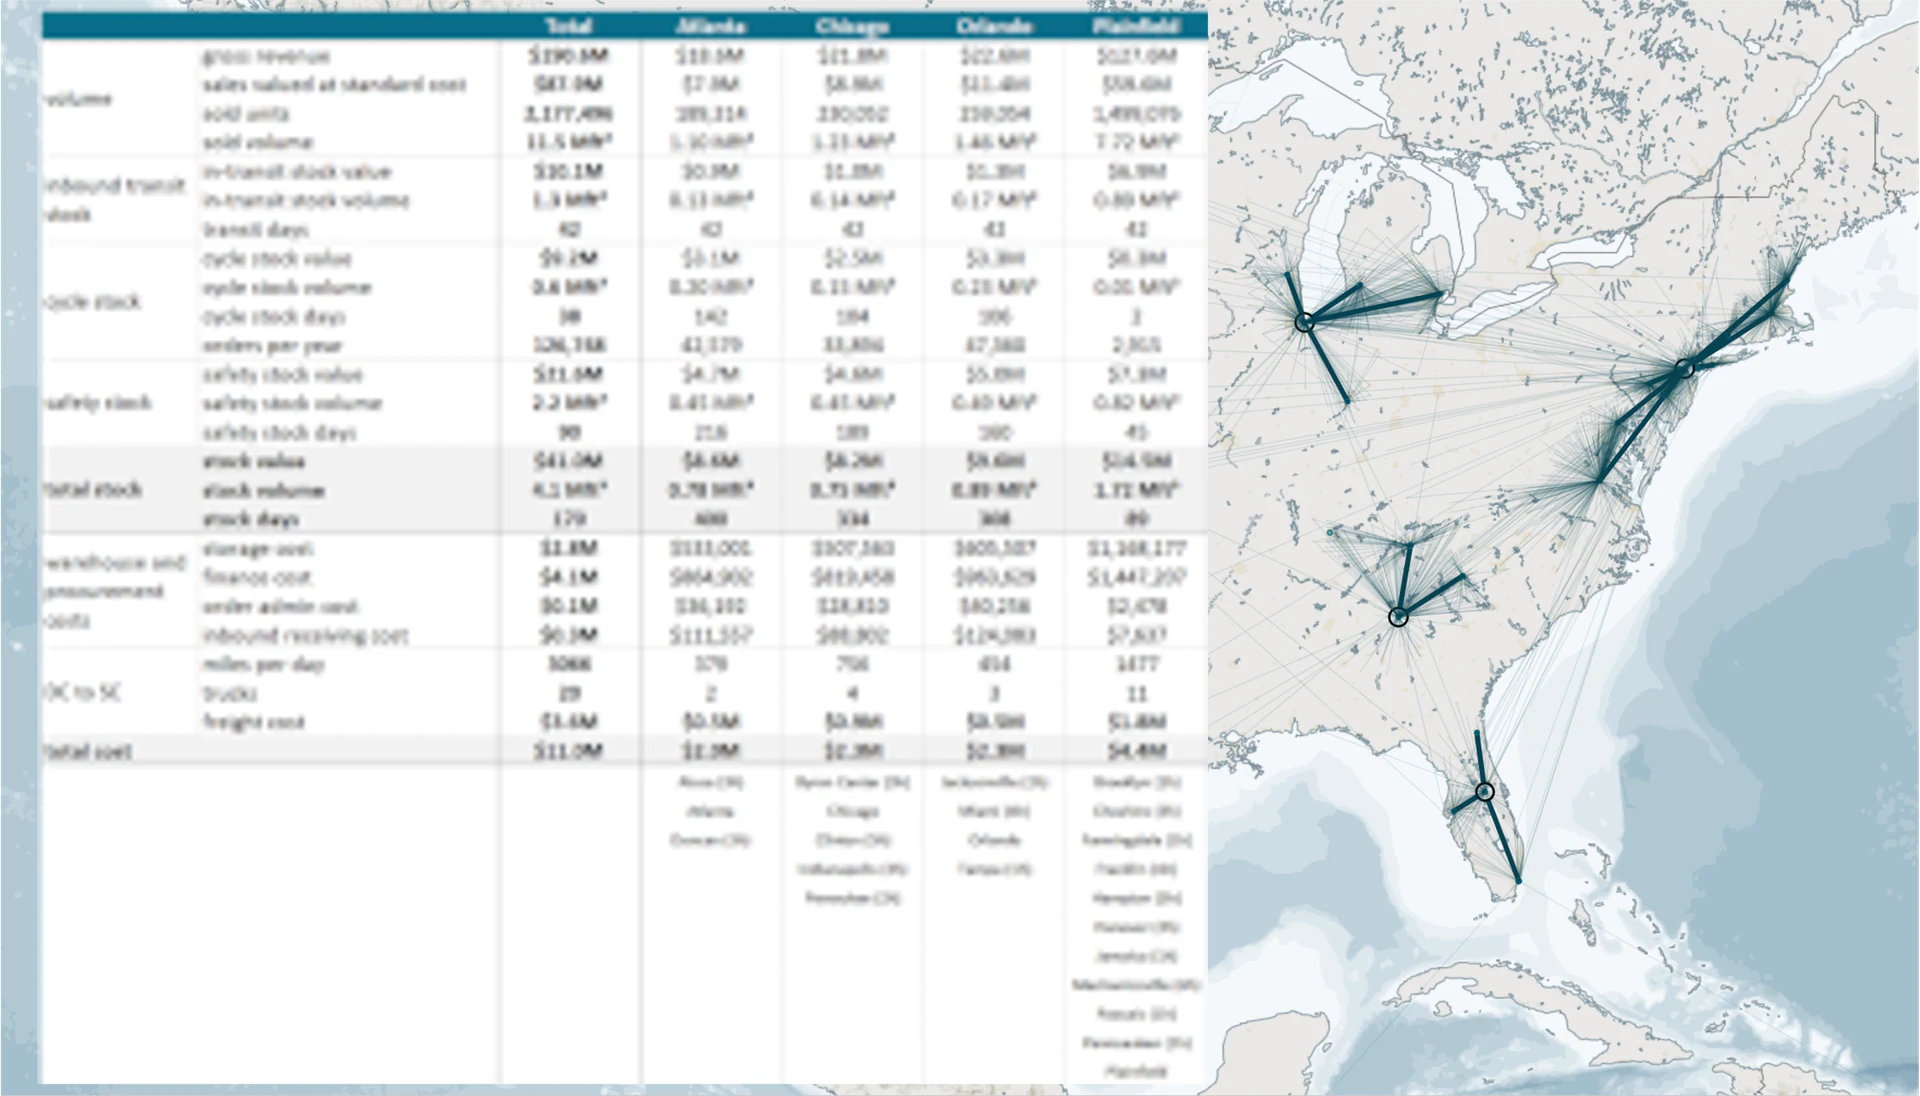
Task: Click the Atlanta hub circle on map
Action: pyautogui.click(x=1399, y=617)
